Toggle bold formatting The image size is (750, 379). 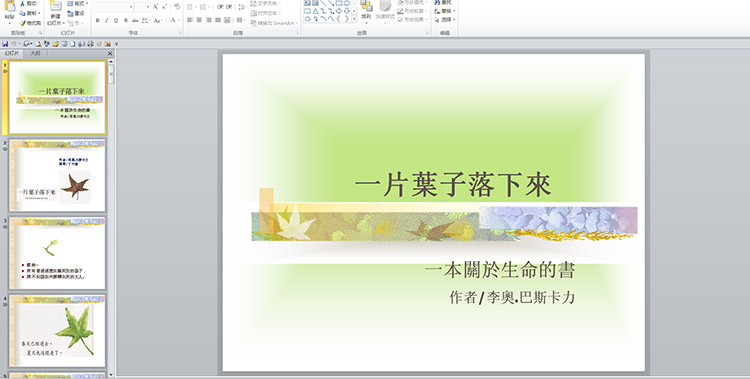pyautogui.click(x=98, y=21)
